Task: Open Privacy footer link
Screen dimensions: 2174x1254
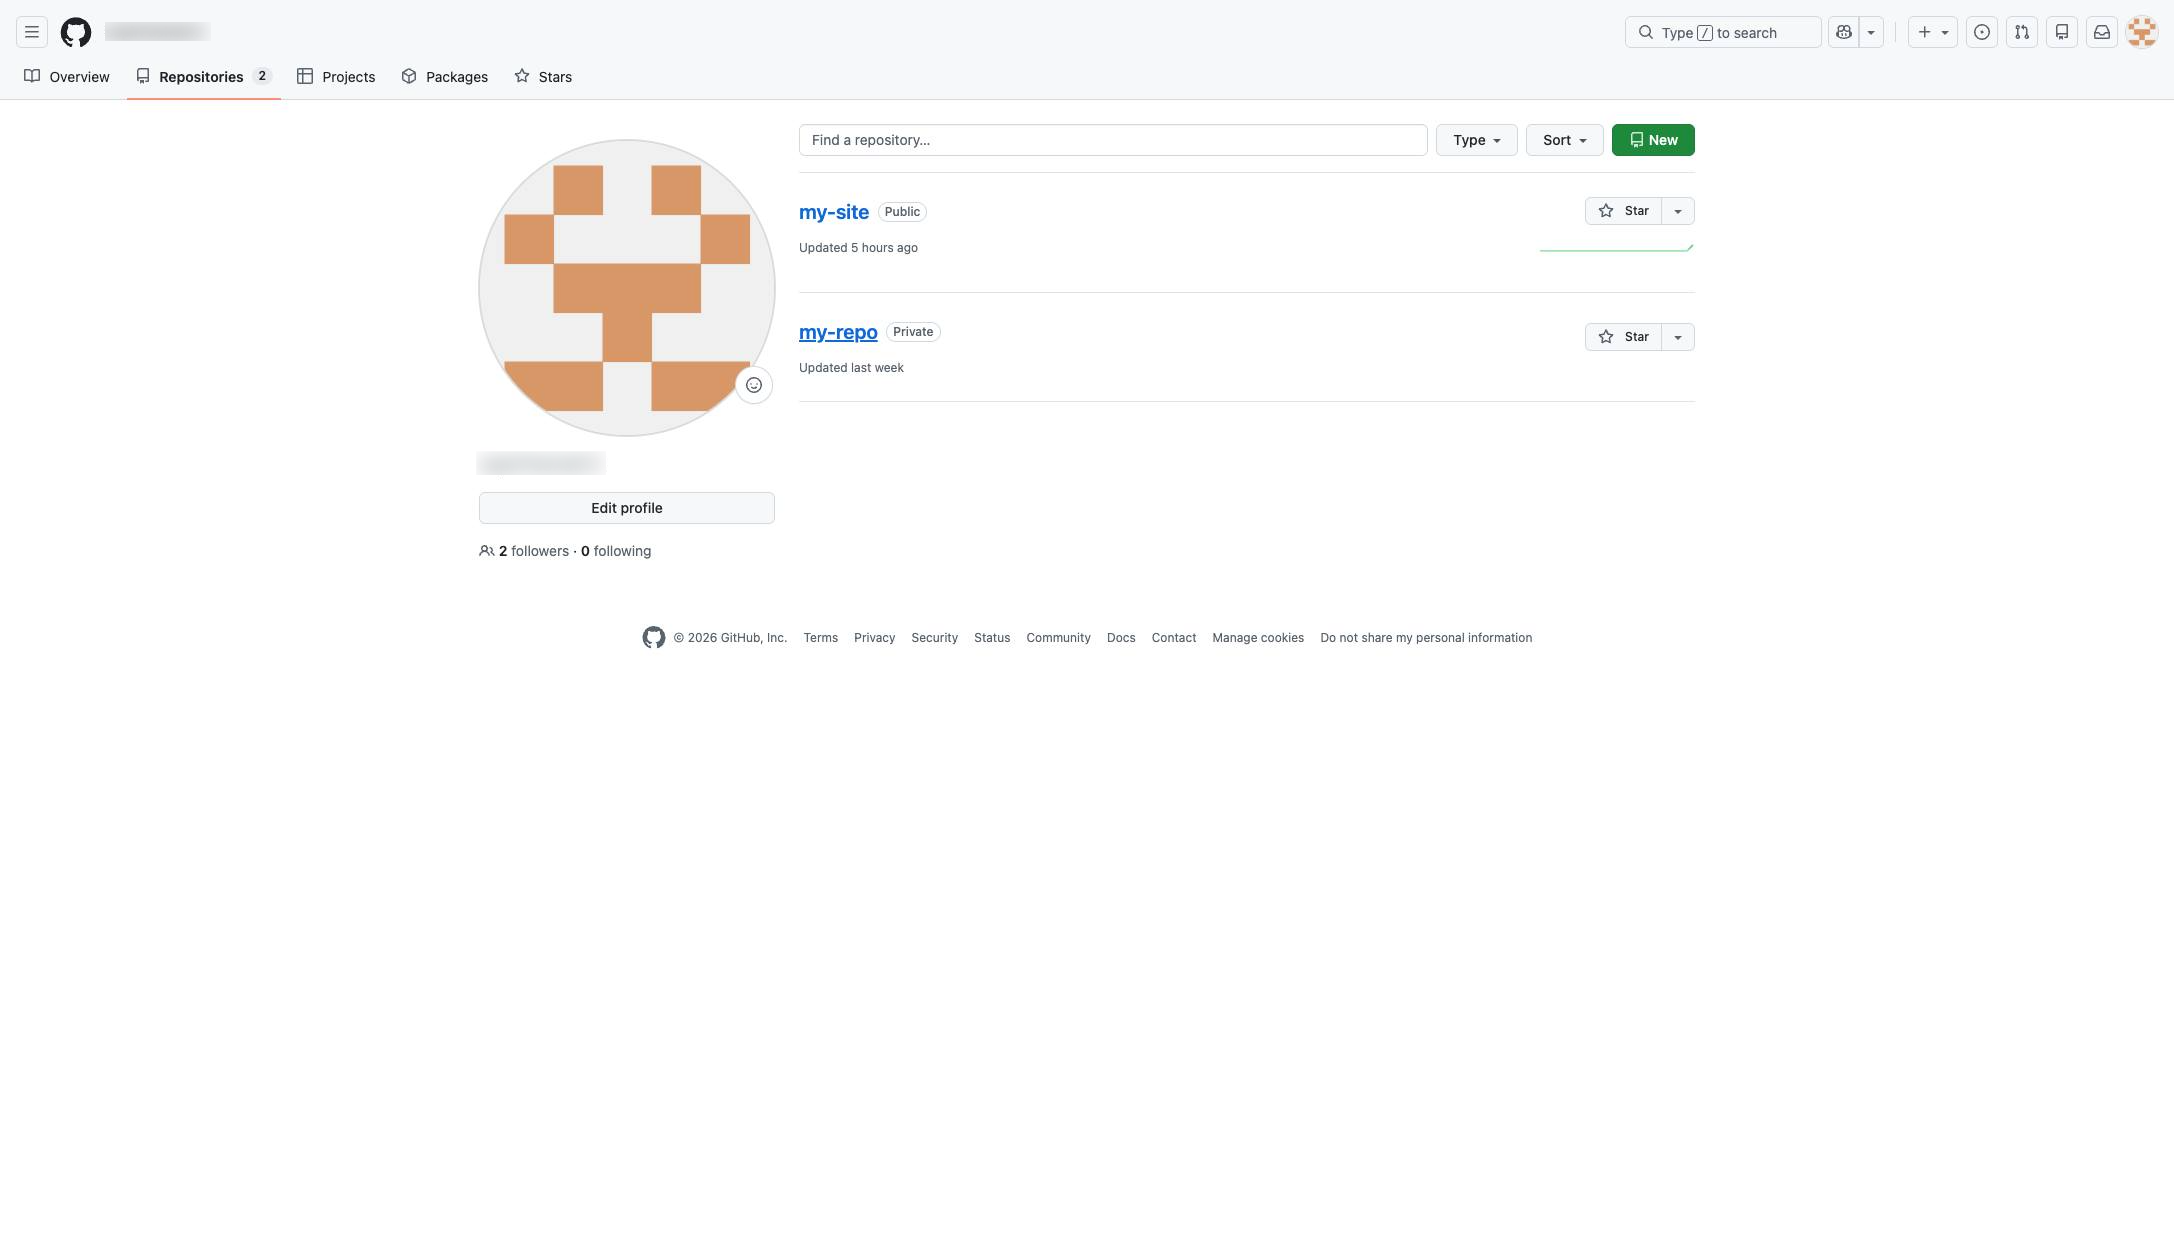Action: 875,638
